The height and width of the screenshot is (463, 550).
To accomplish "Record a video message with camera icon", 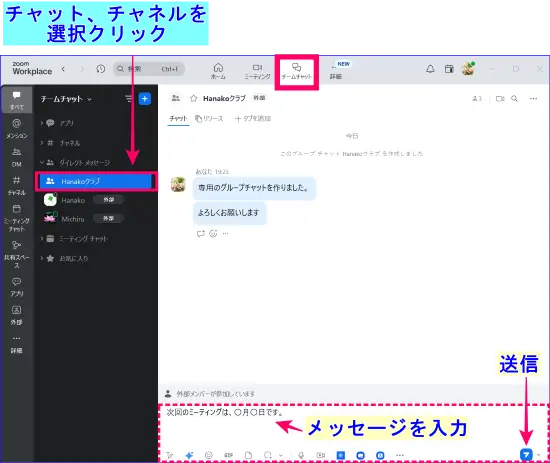I will tap(321, 455).
